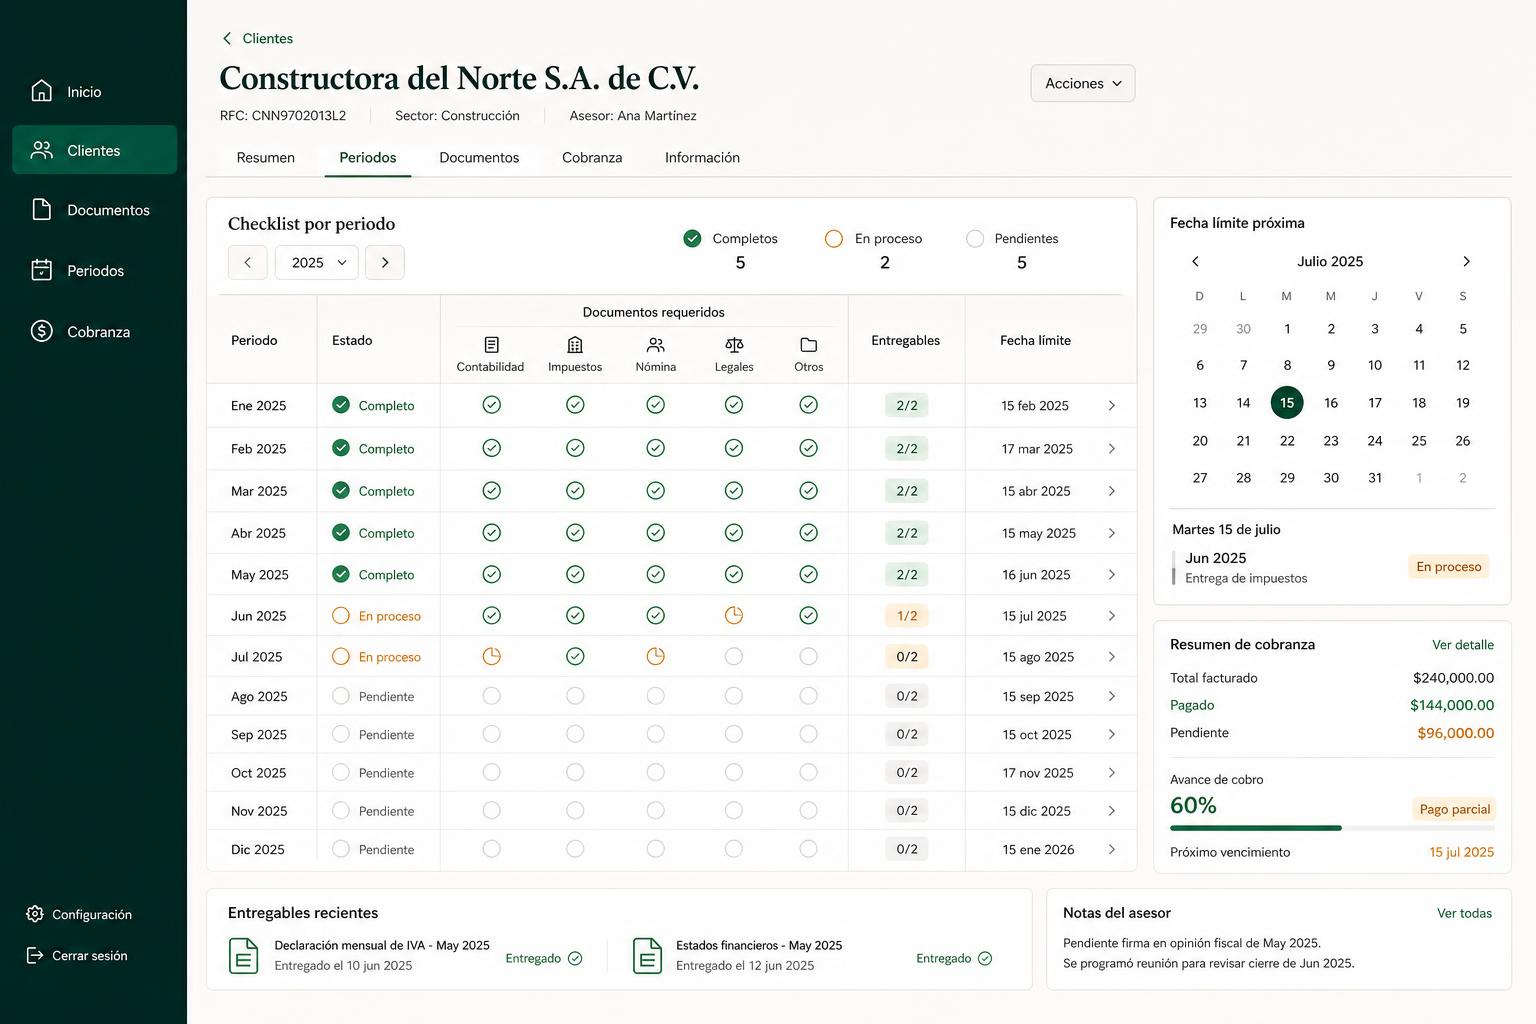This screenshot has height=1024, width=1536.
Task: Open Periodos calendar icon in sidebar
Action: (x=41, y=270)
